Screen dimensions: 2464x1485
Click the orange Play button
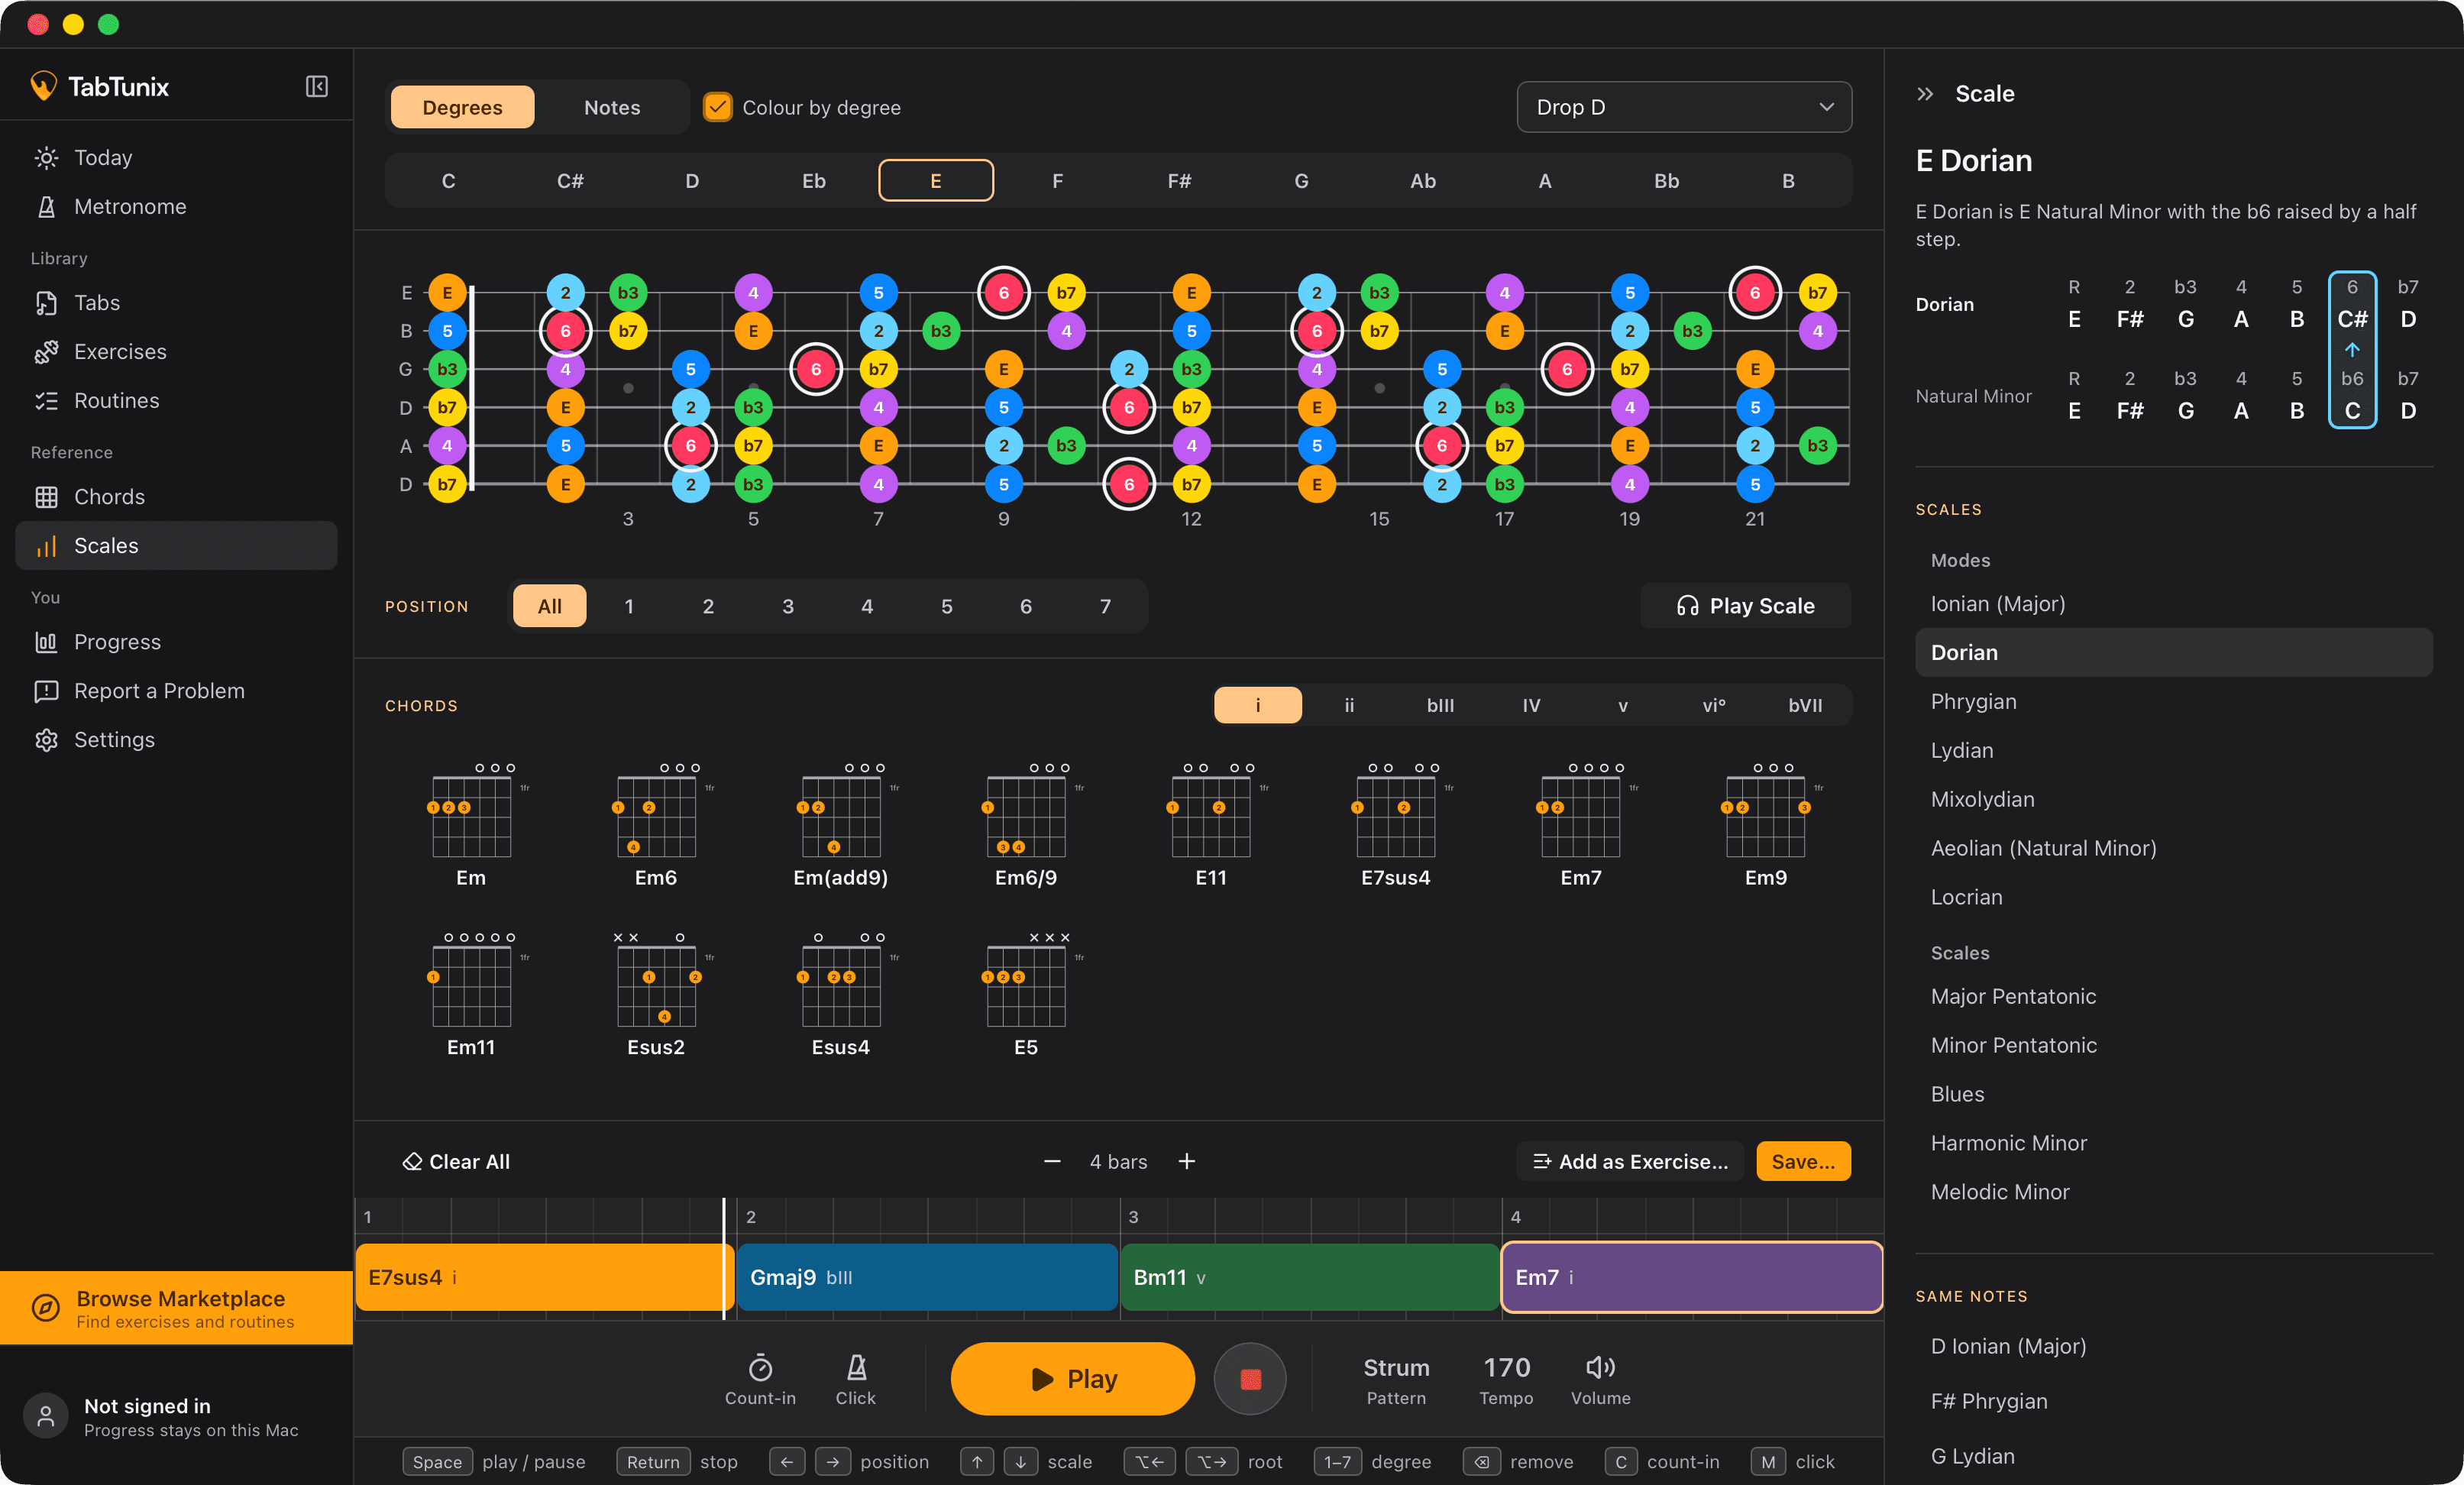[1072, 1379]
